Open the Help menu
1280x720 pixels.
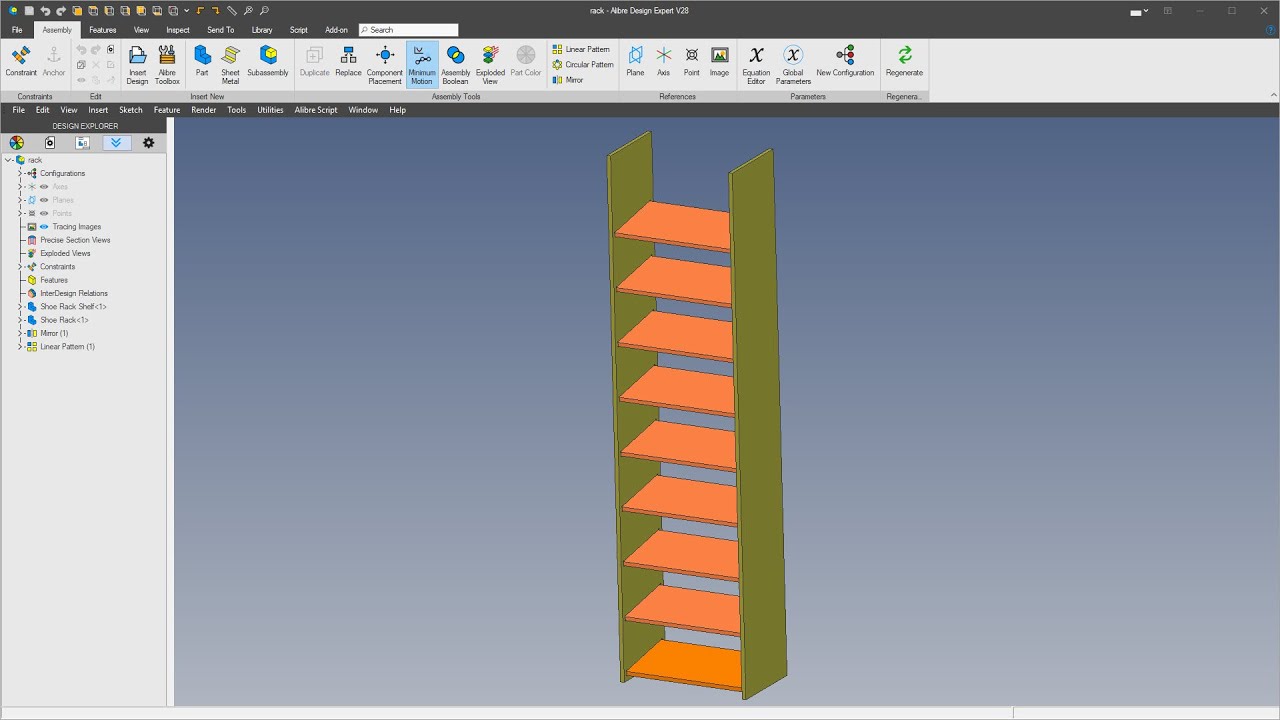click(x=398, y=110)
